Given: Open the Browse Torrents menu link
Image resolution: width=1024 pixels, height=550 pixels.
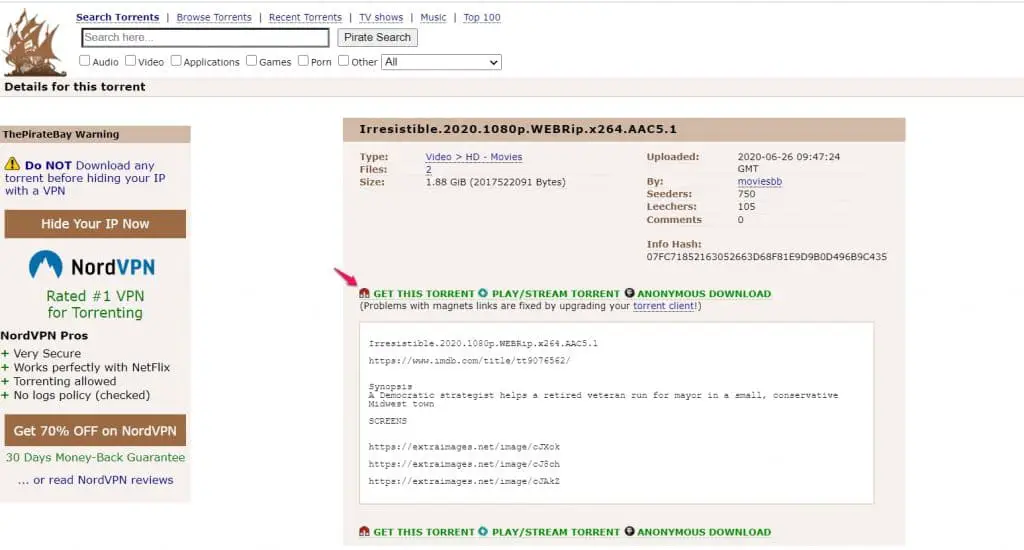Looking at the screenshot, I should 214,17.
